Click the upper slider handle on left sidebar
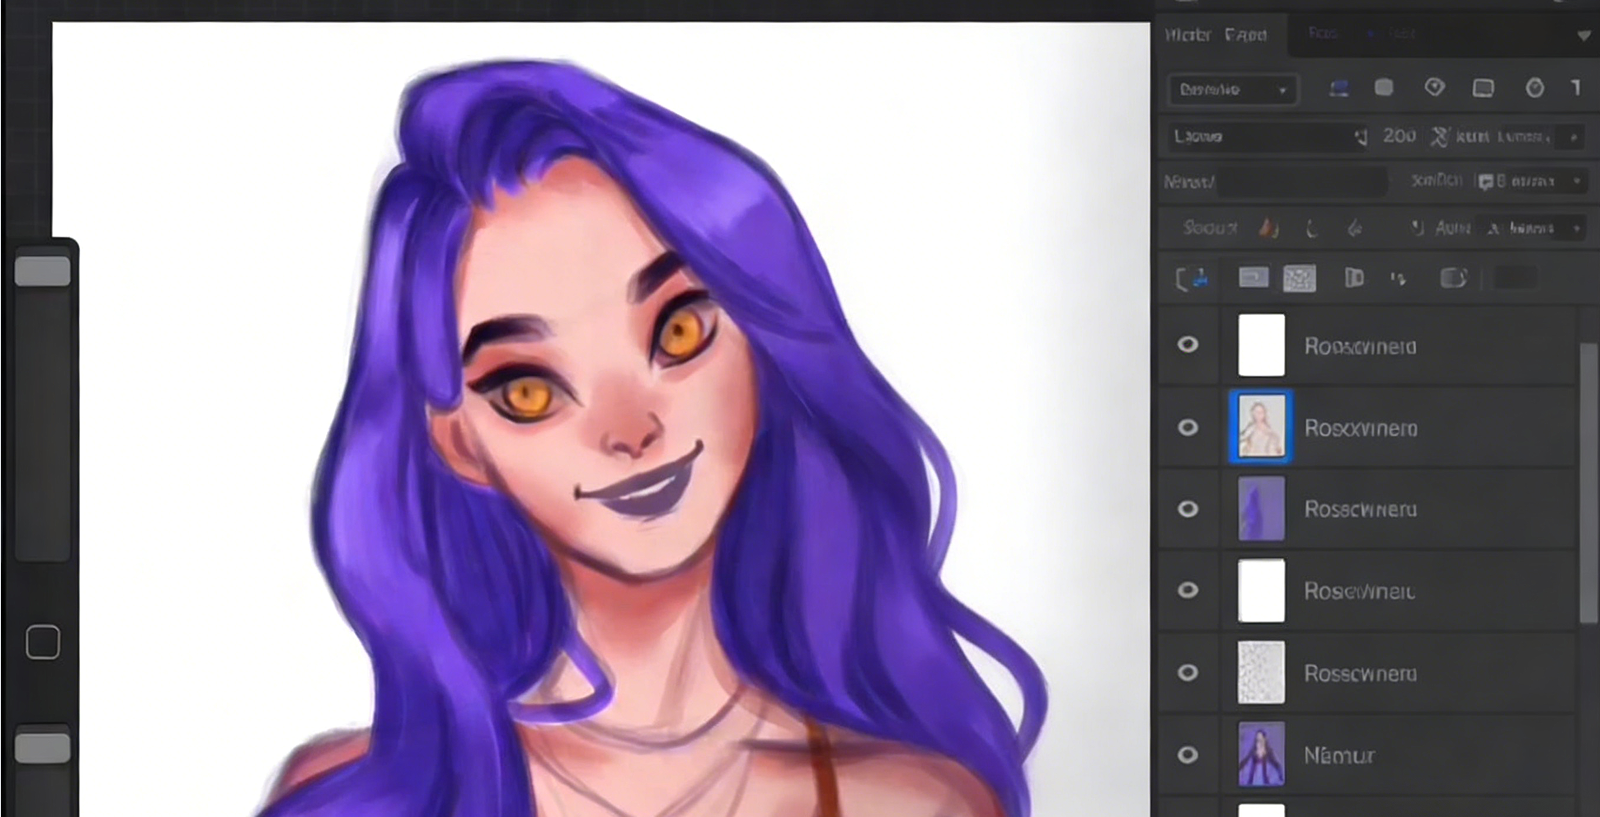 (43, 271)
